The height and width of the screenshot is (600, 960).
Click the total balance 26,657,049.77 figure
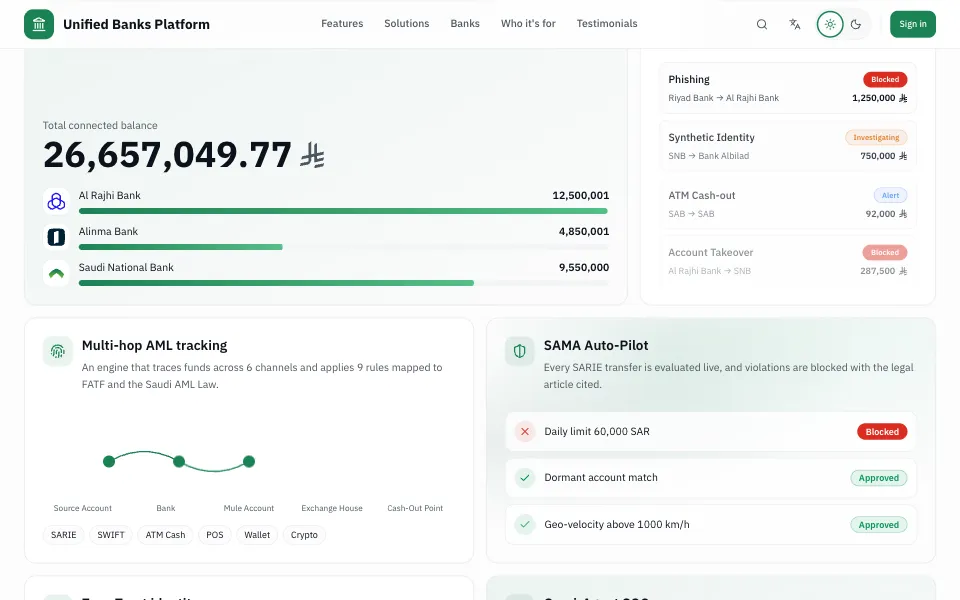pyautogui.click(x=167, y=155)
